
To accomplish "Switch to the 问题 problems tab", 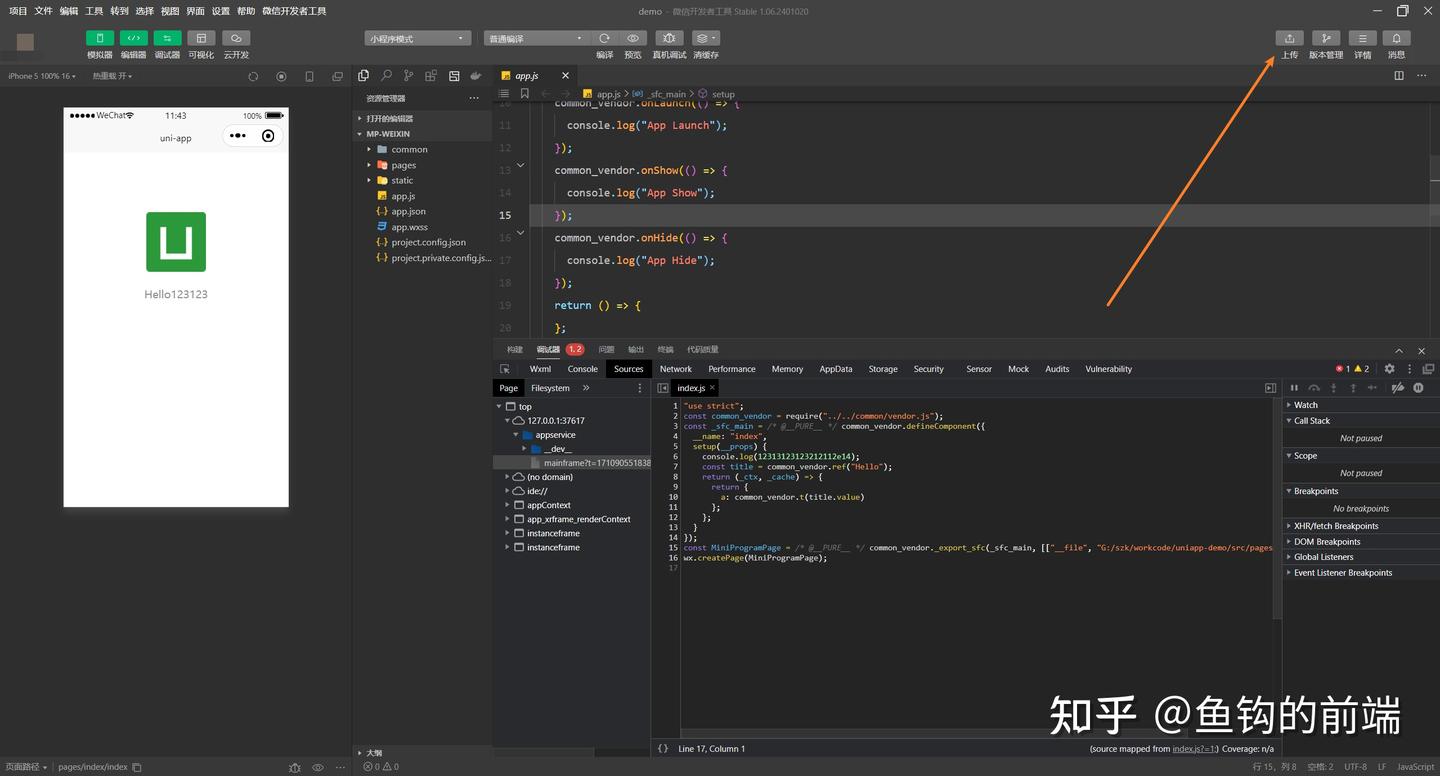I will click(606, 350).
